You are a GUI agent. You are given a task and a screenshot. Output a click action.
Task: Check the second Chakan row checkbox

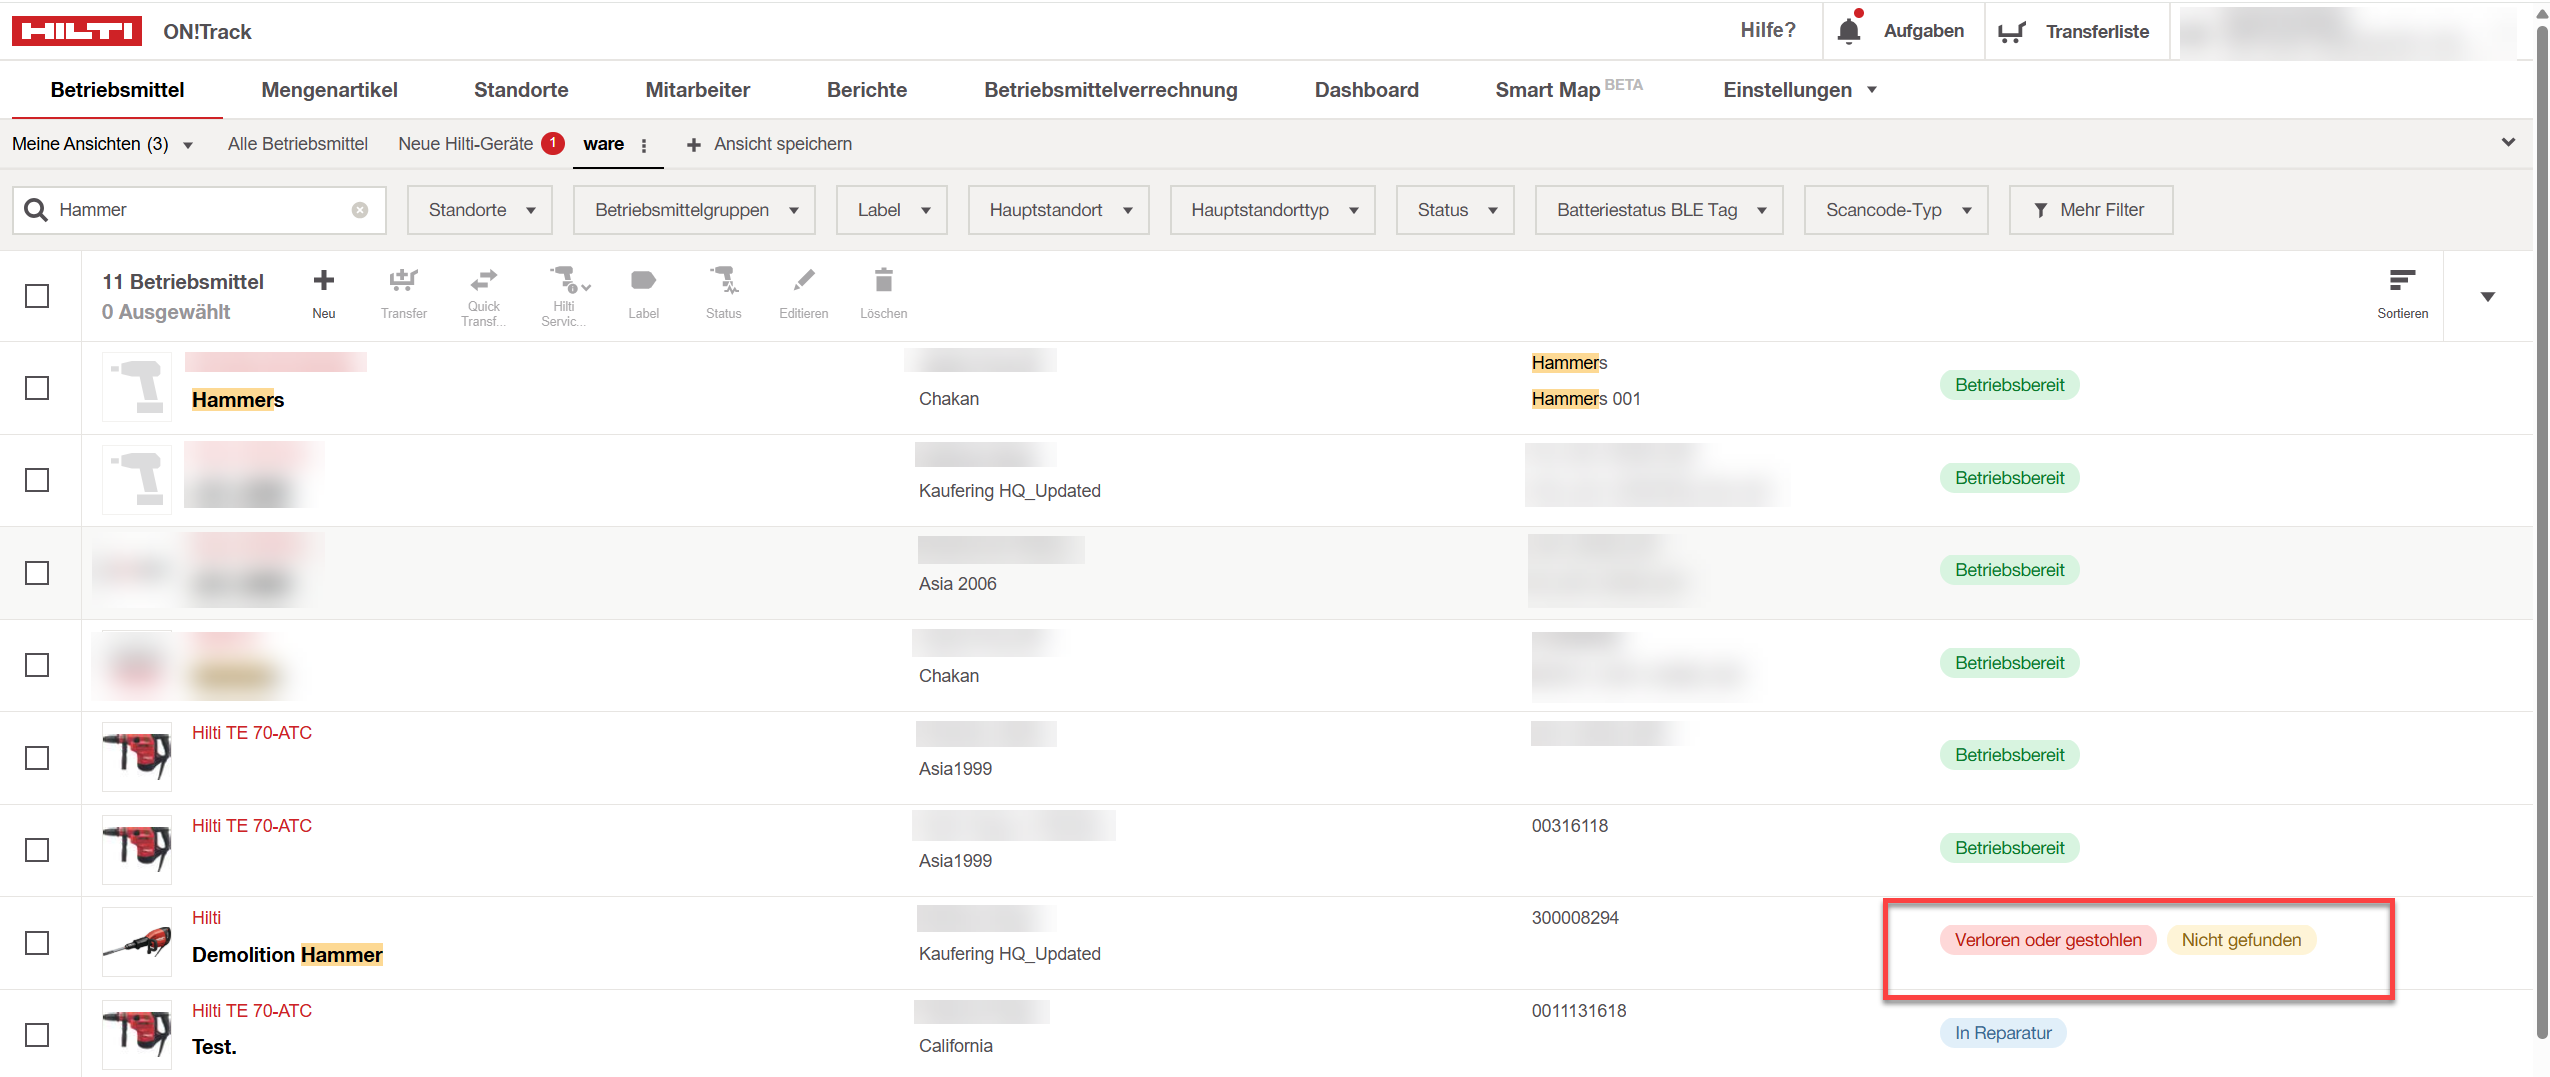point(37,665)
